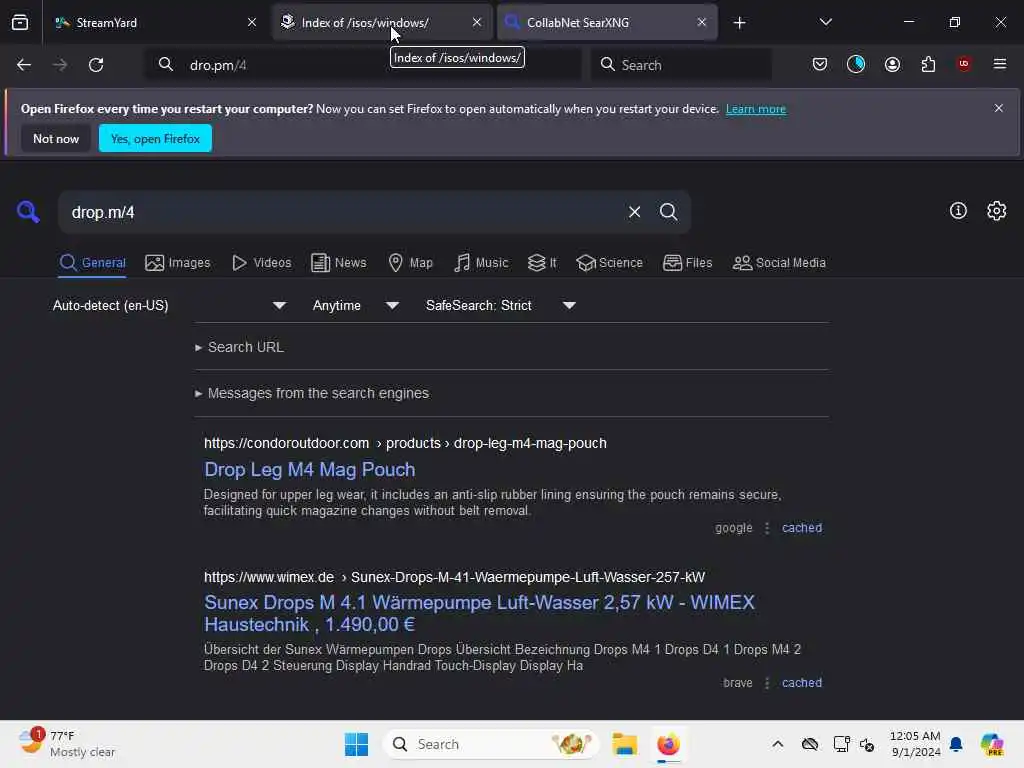Click the www.wimex.de result URL
This screenshot has width=1024, height=768.
[x=455, y=577]
